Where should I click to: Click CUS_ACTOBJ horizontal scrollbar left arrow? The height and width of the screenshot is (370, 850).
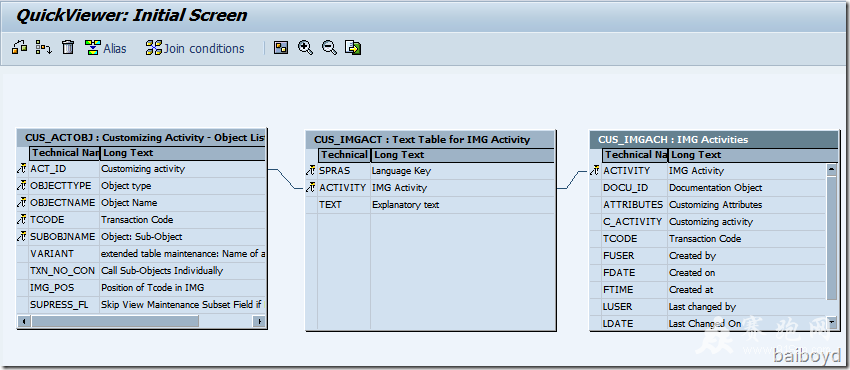point(23,321)
